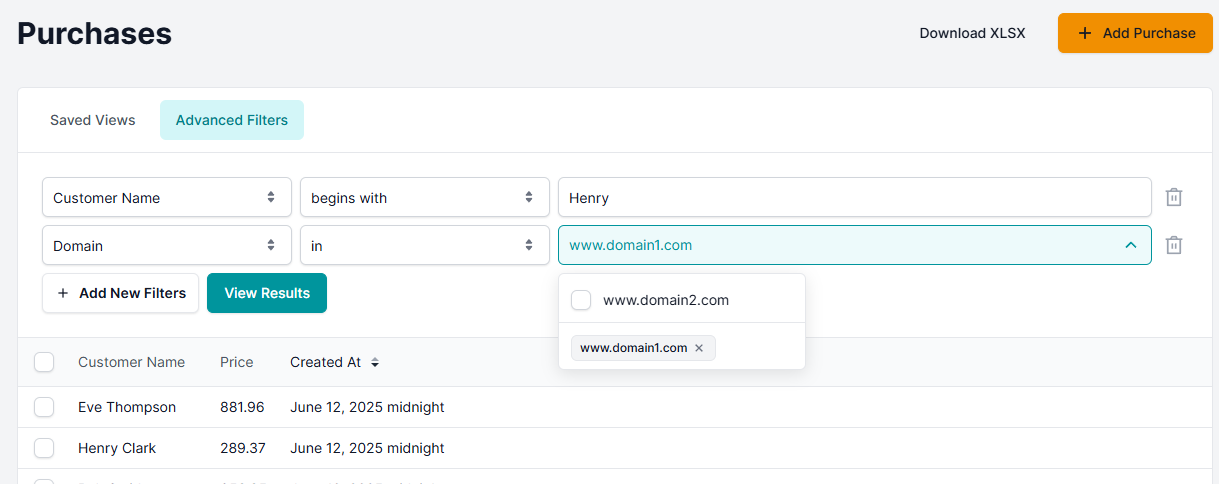Viewport: 1219px width, 484px height.
Task: Click the Created At column header
Action: (x=326, y=362)
